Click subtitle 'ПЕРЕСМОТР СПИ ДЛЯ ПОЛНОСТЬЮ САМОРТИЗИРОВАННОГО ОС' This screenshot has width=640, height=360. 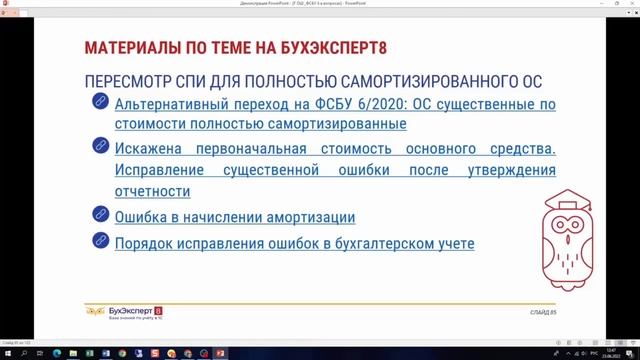point(313,82)
